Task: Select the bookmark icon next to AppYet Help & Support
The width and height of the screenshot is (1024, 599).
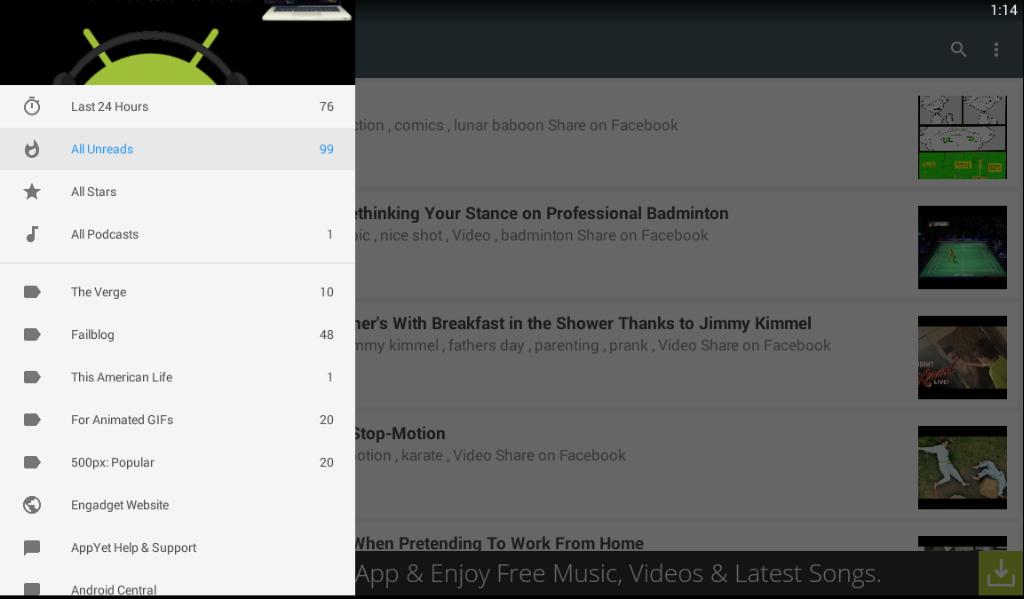Action: coord(33,548)
